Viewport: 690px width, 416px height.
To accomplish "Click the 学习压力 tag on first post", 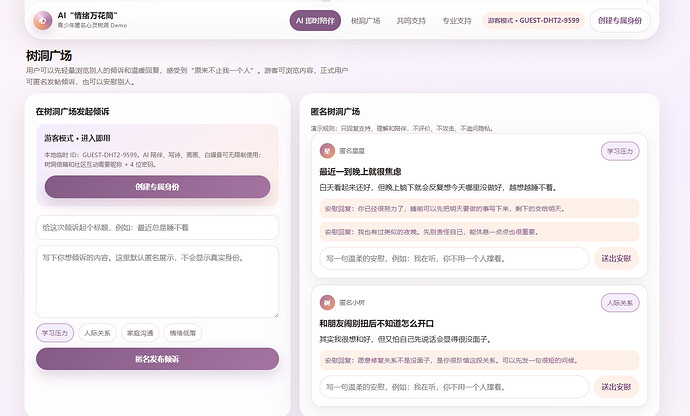I will (x=620, y=151).
